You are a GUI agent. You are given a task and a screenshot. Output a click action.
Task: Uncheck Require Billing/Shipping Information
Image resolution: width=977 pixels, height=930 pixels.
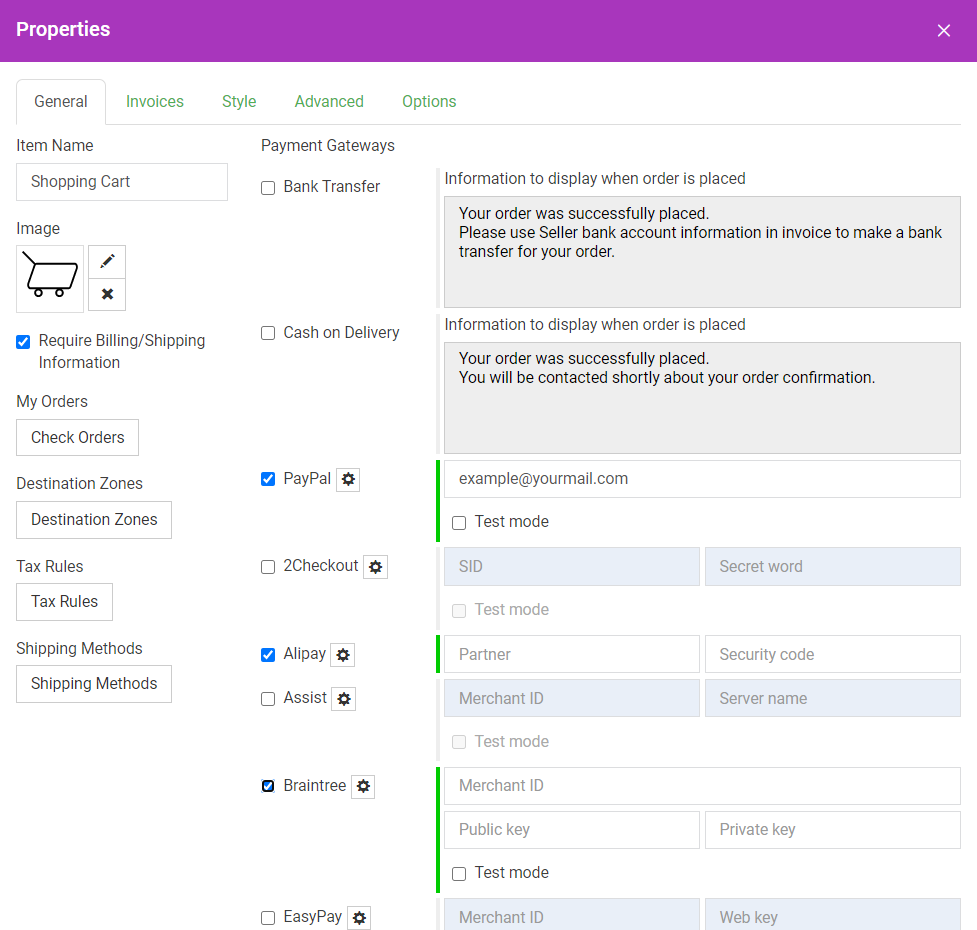[23, 342]
